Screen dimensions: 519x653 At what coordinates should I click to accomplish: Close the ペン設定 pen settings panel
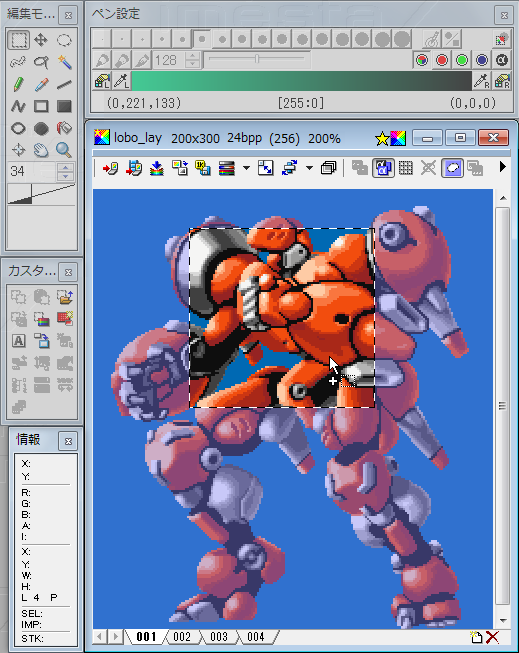(504, 15)
